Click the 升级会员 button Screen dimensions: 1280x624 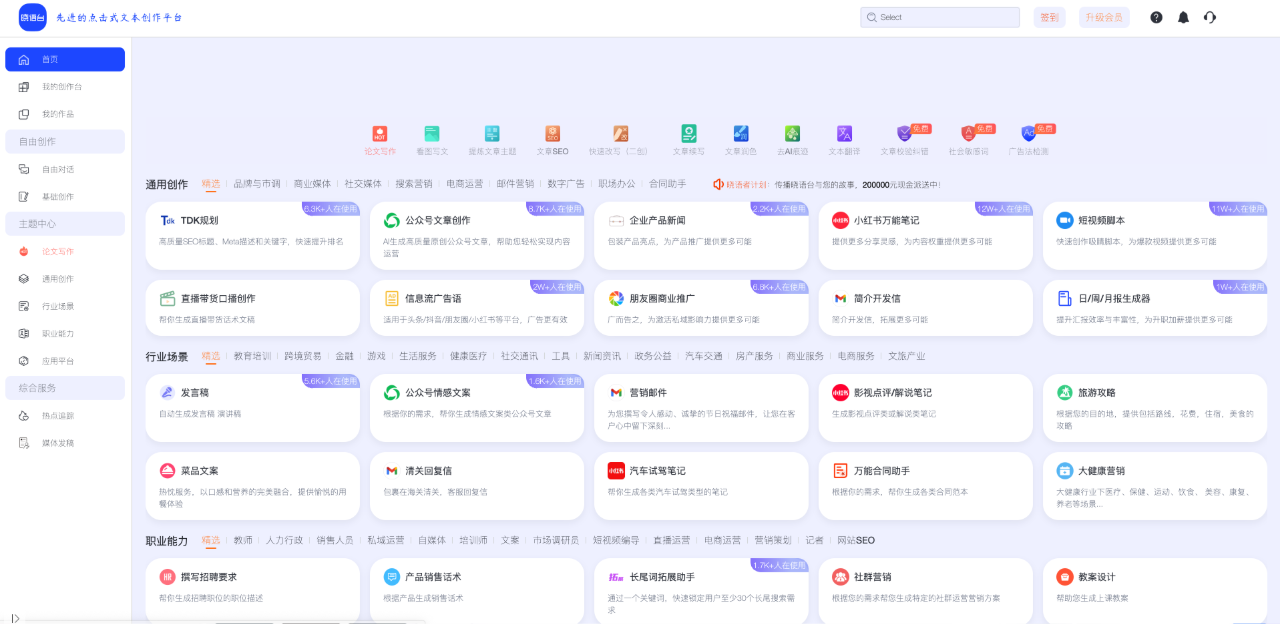(1103, 17)
